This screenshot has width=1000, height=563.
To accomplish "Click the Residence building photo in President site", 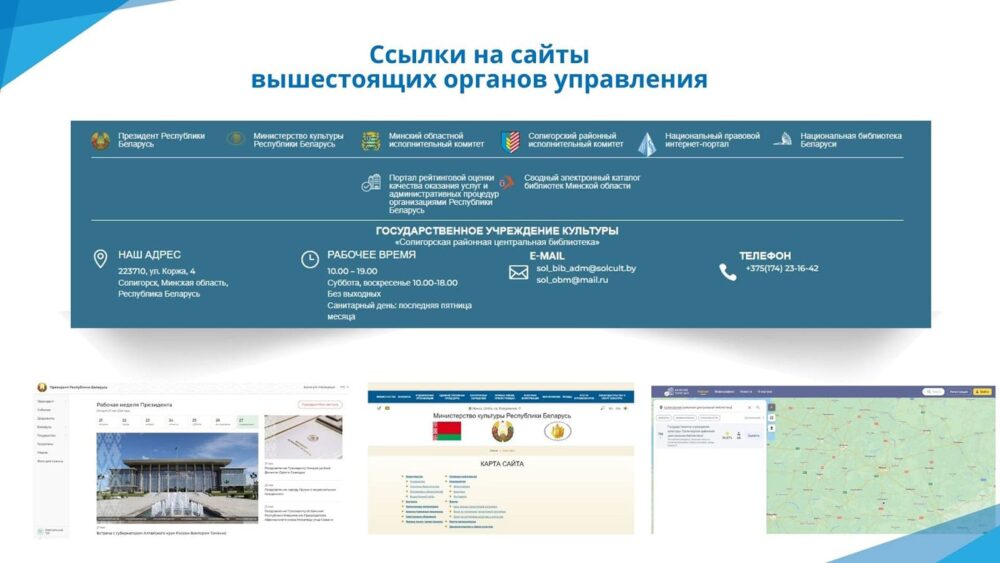I will coord(177,478).
